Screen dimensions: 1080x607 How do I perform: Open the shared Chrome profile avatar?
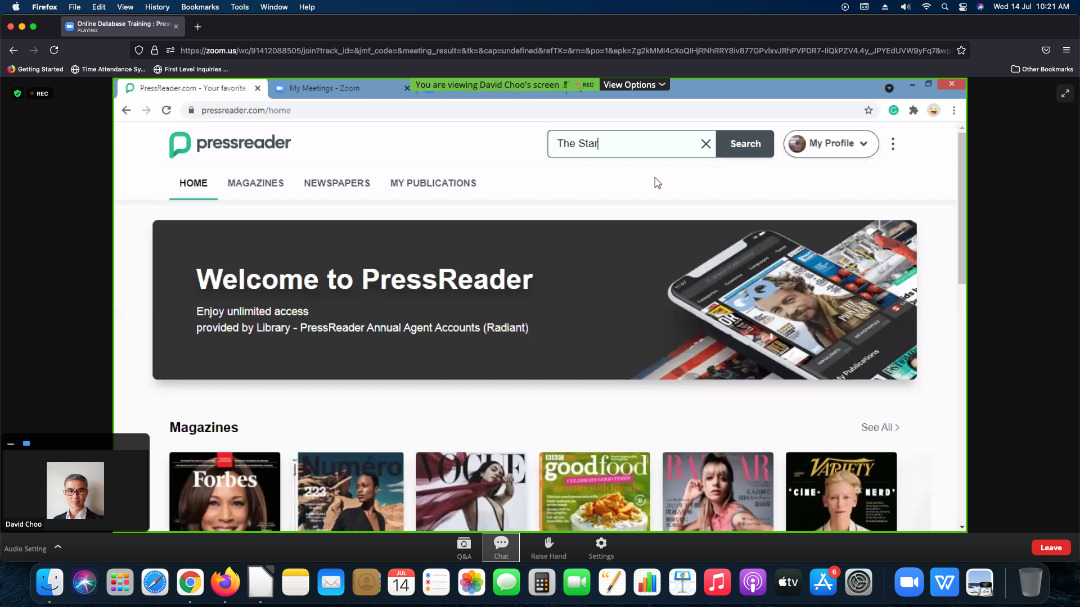(x=933, y=110)
